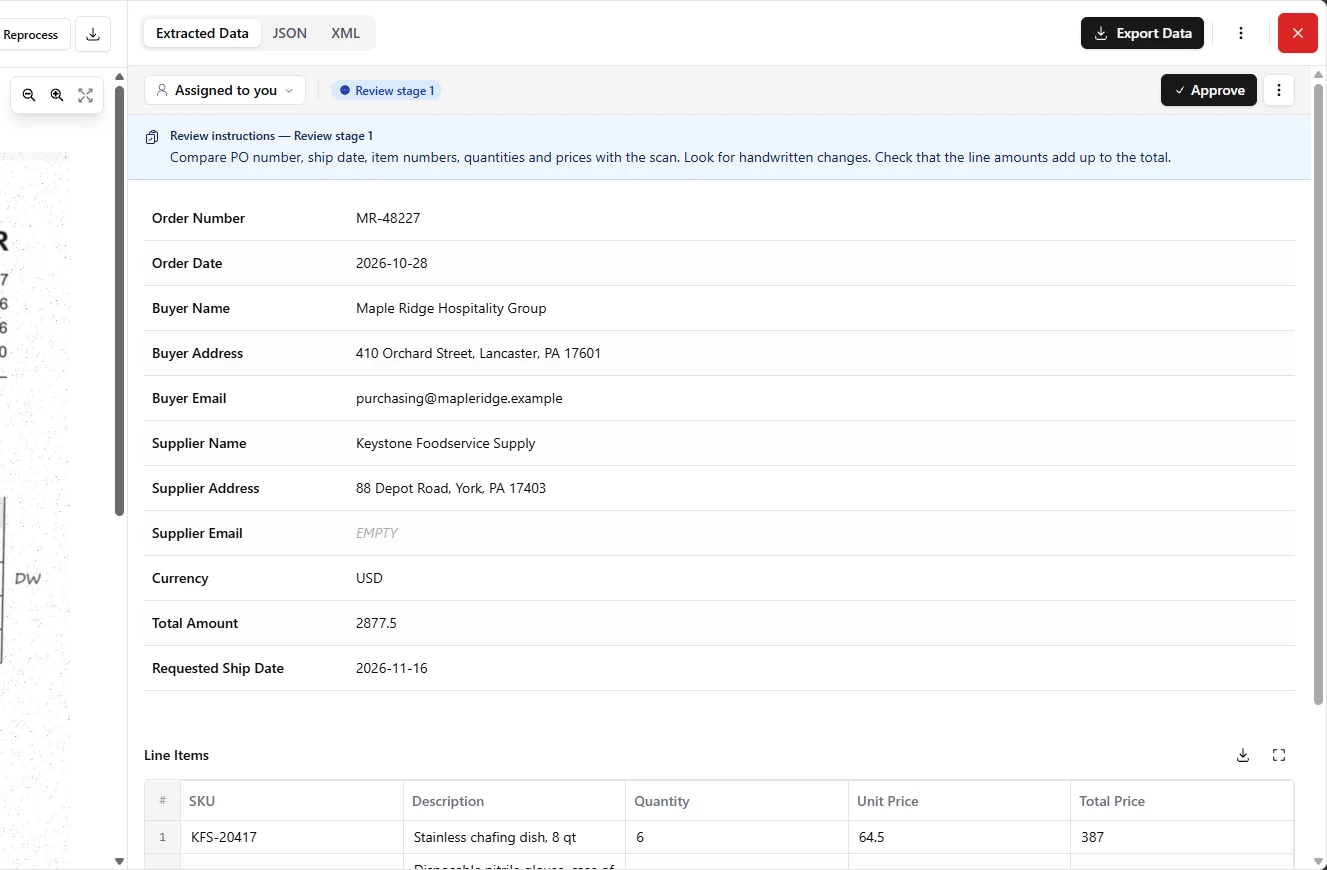1327x870 pixels.
Task: Click the email purchasing@mapleridge.example
Action: coord(459,398)
